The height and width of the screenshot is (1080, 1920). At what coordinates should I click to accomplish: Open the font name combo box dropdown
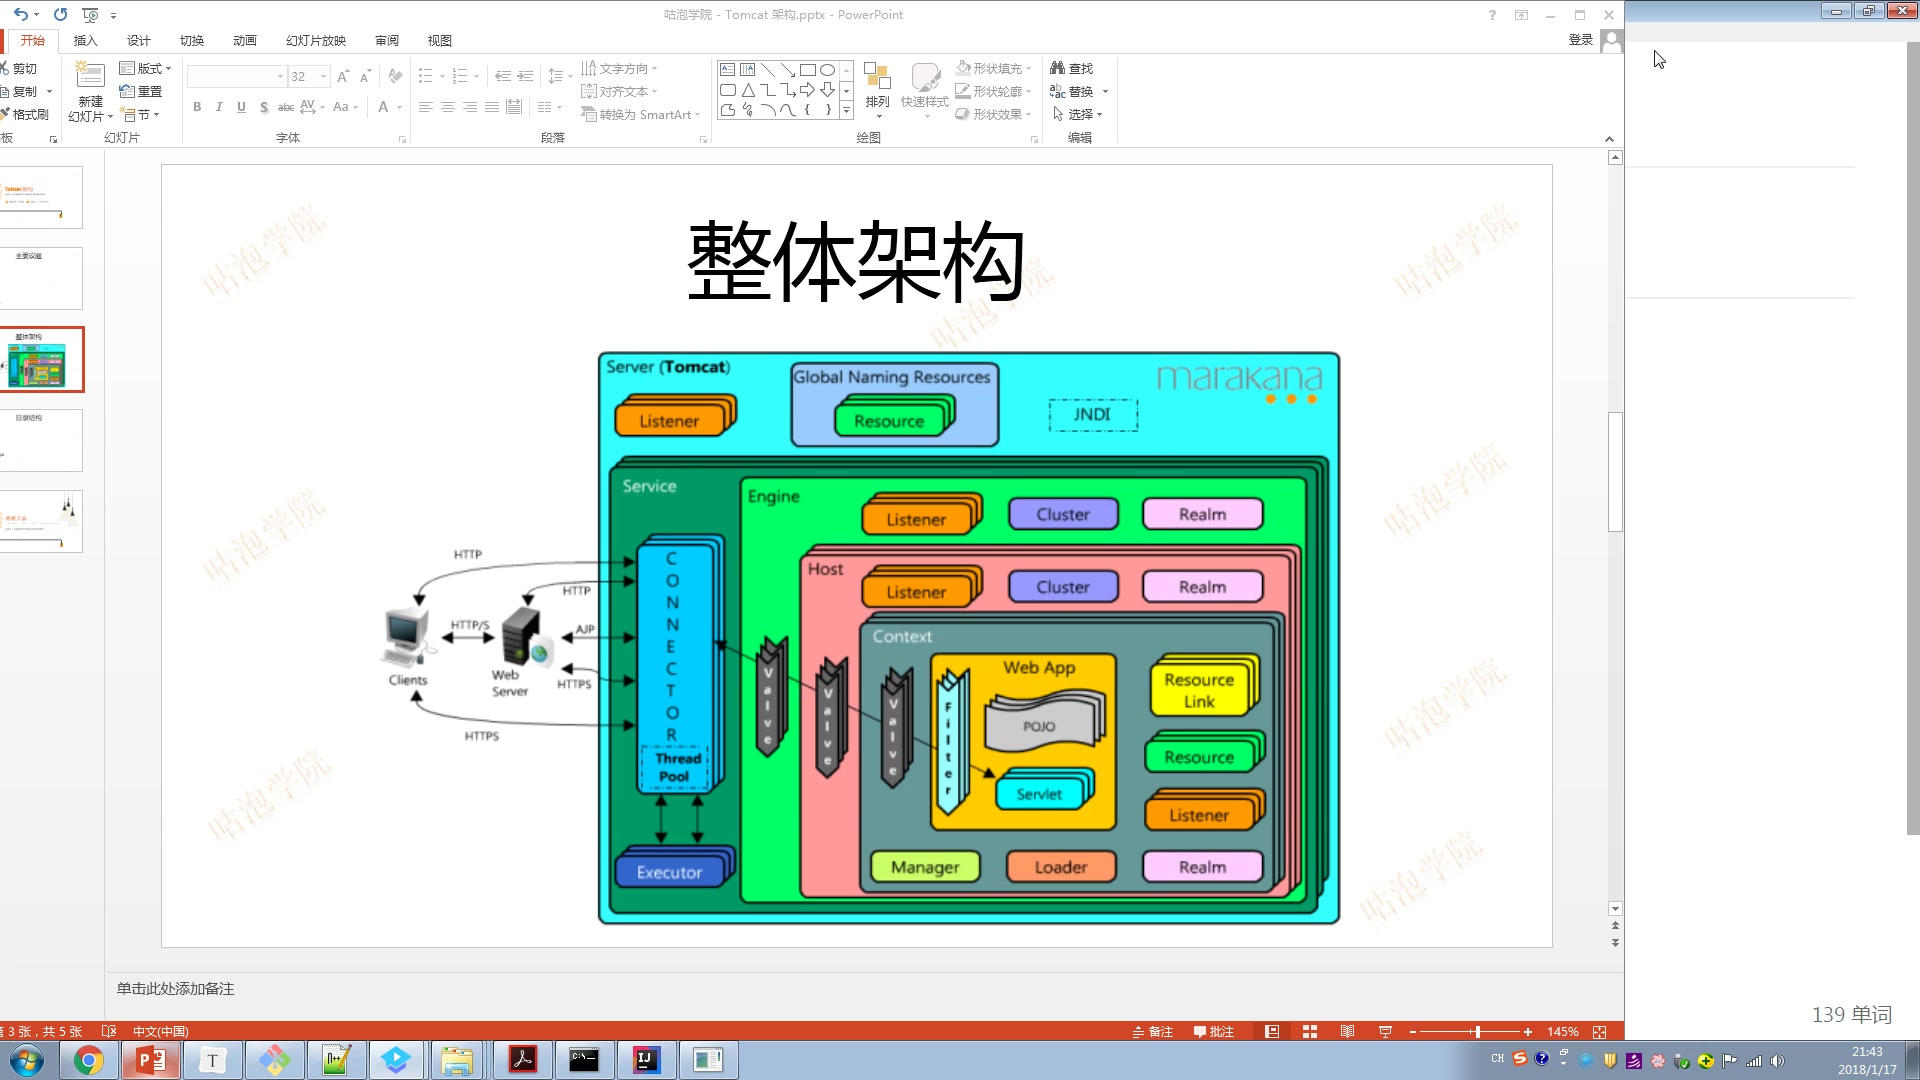click(x=280, y=76)
